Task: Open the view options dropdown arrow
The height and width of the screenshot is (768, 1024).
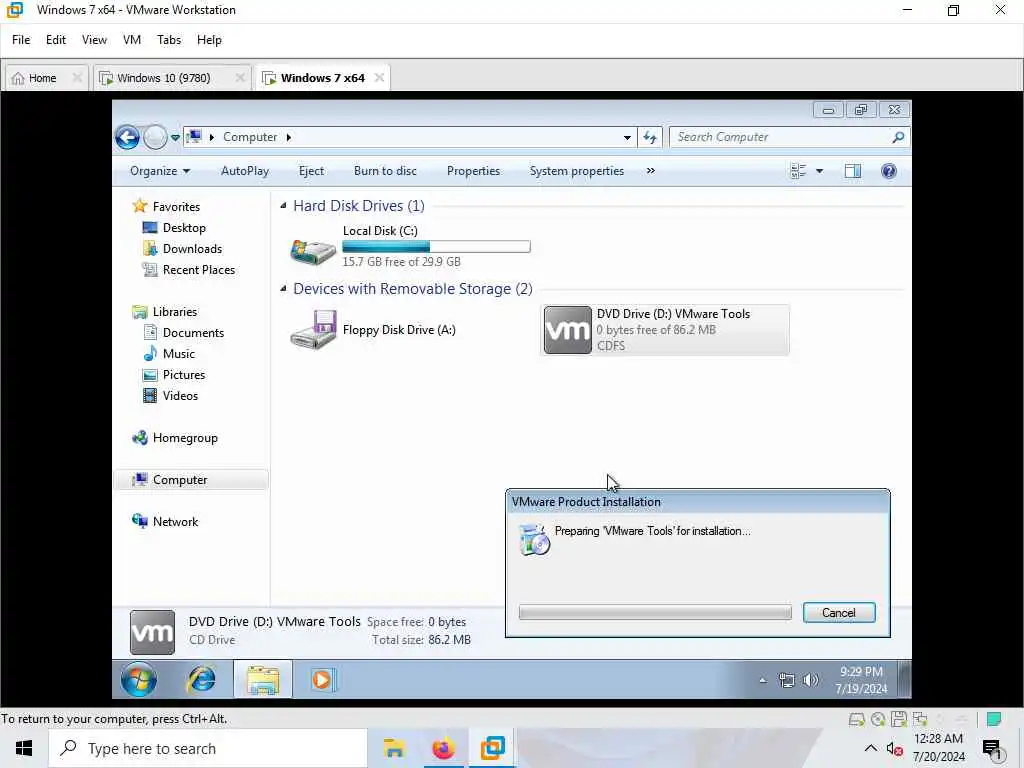Action: click(820, 171)
